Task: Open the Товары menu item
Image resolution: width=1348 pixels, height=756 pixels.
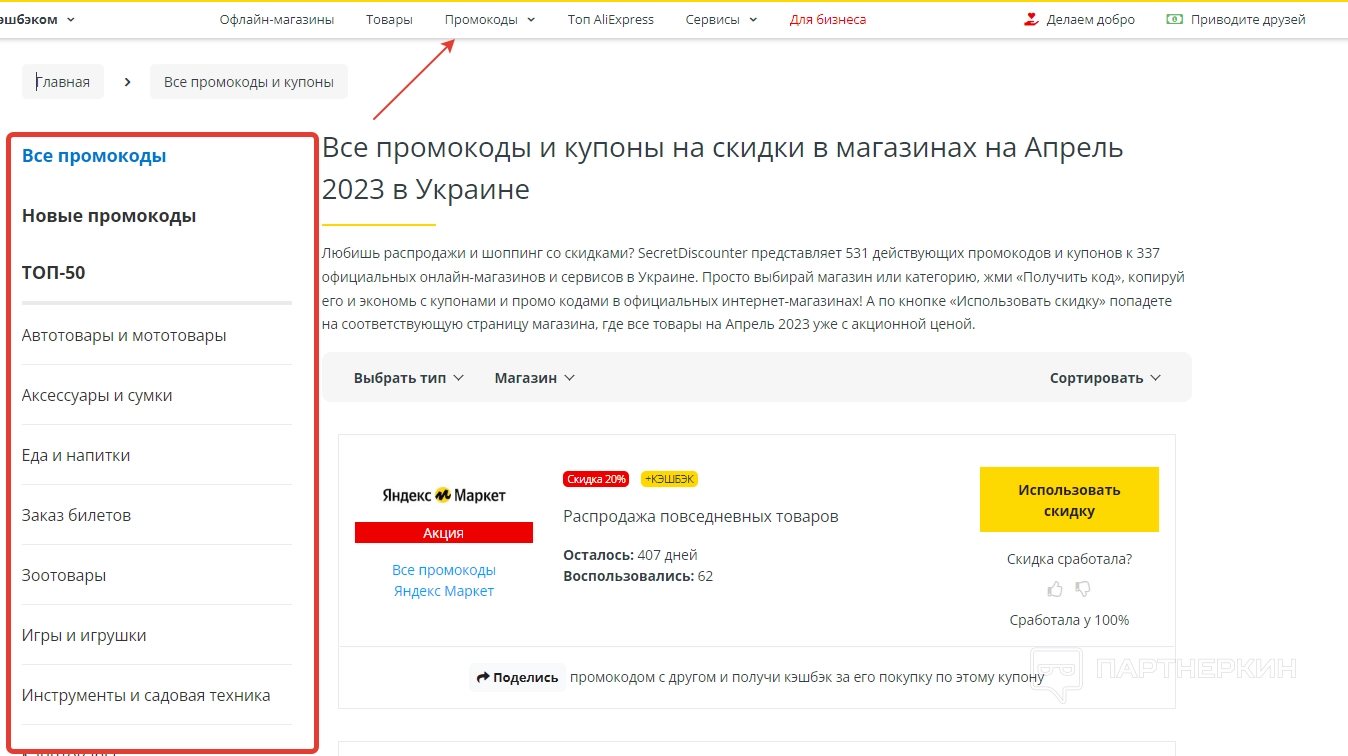Action: pyautogui.click(x=389, y=19)
